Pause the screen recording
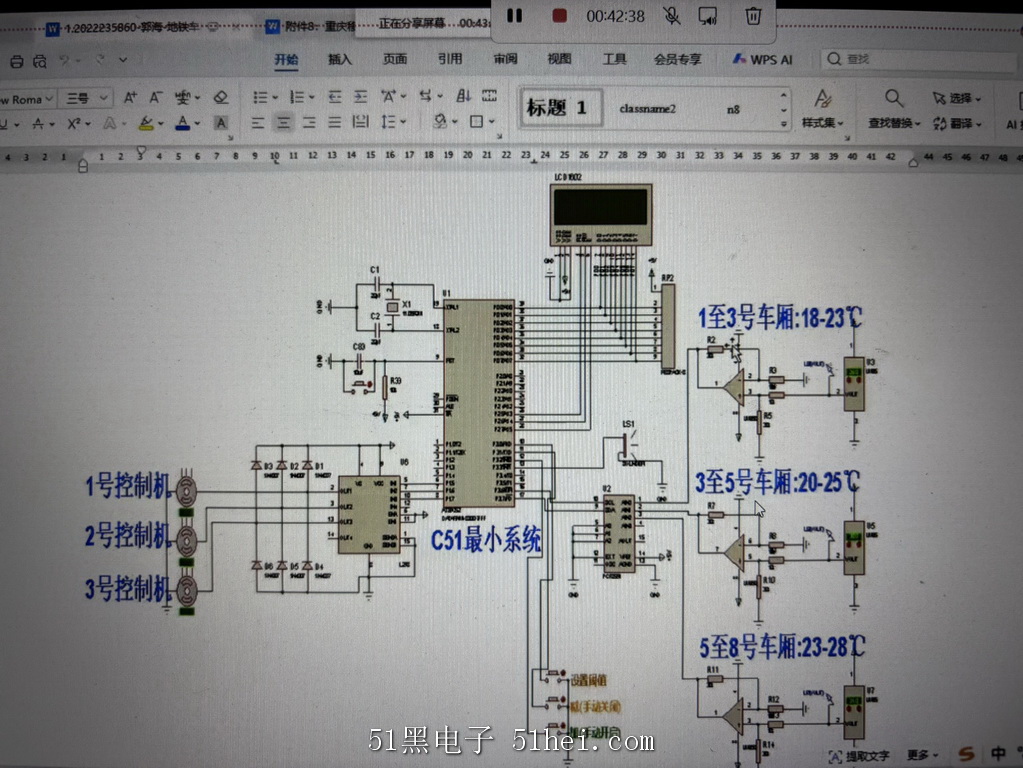1023x768 pixels. [x=514, y=16]
